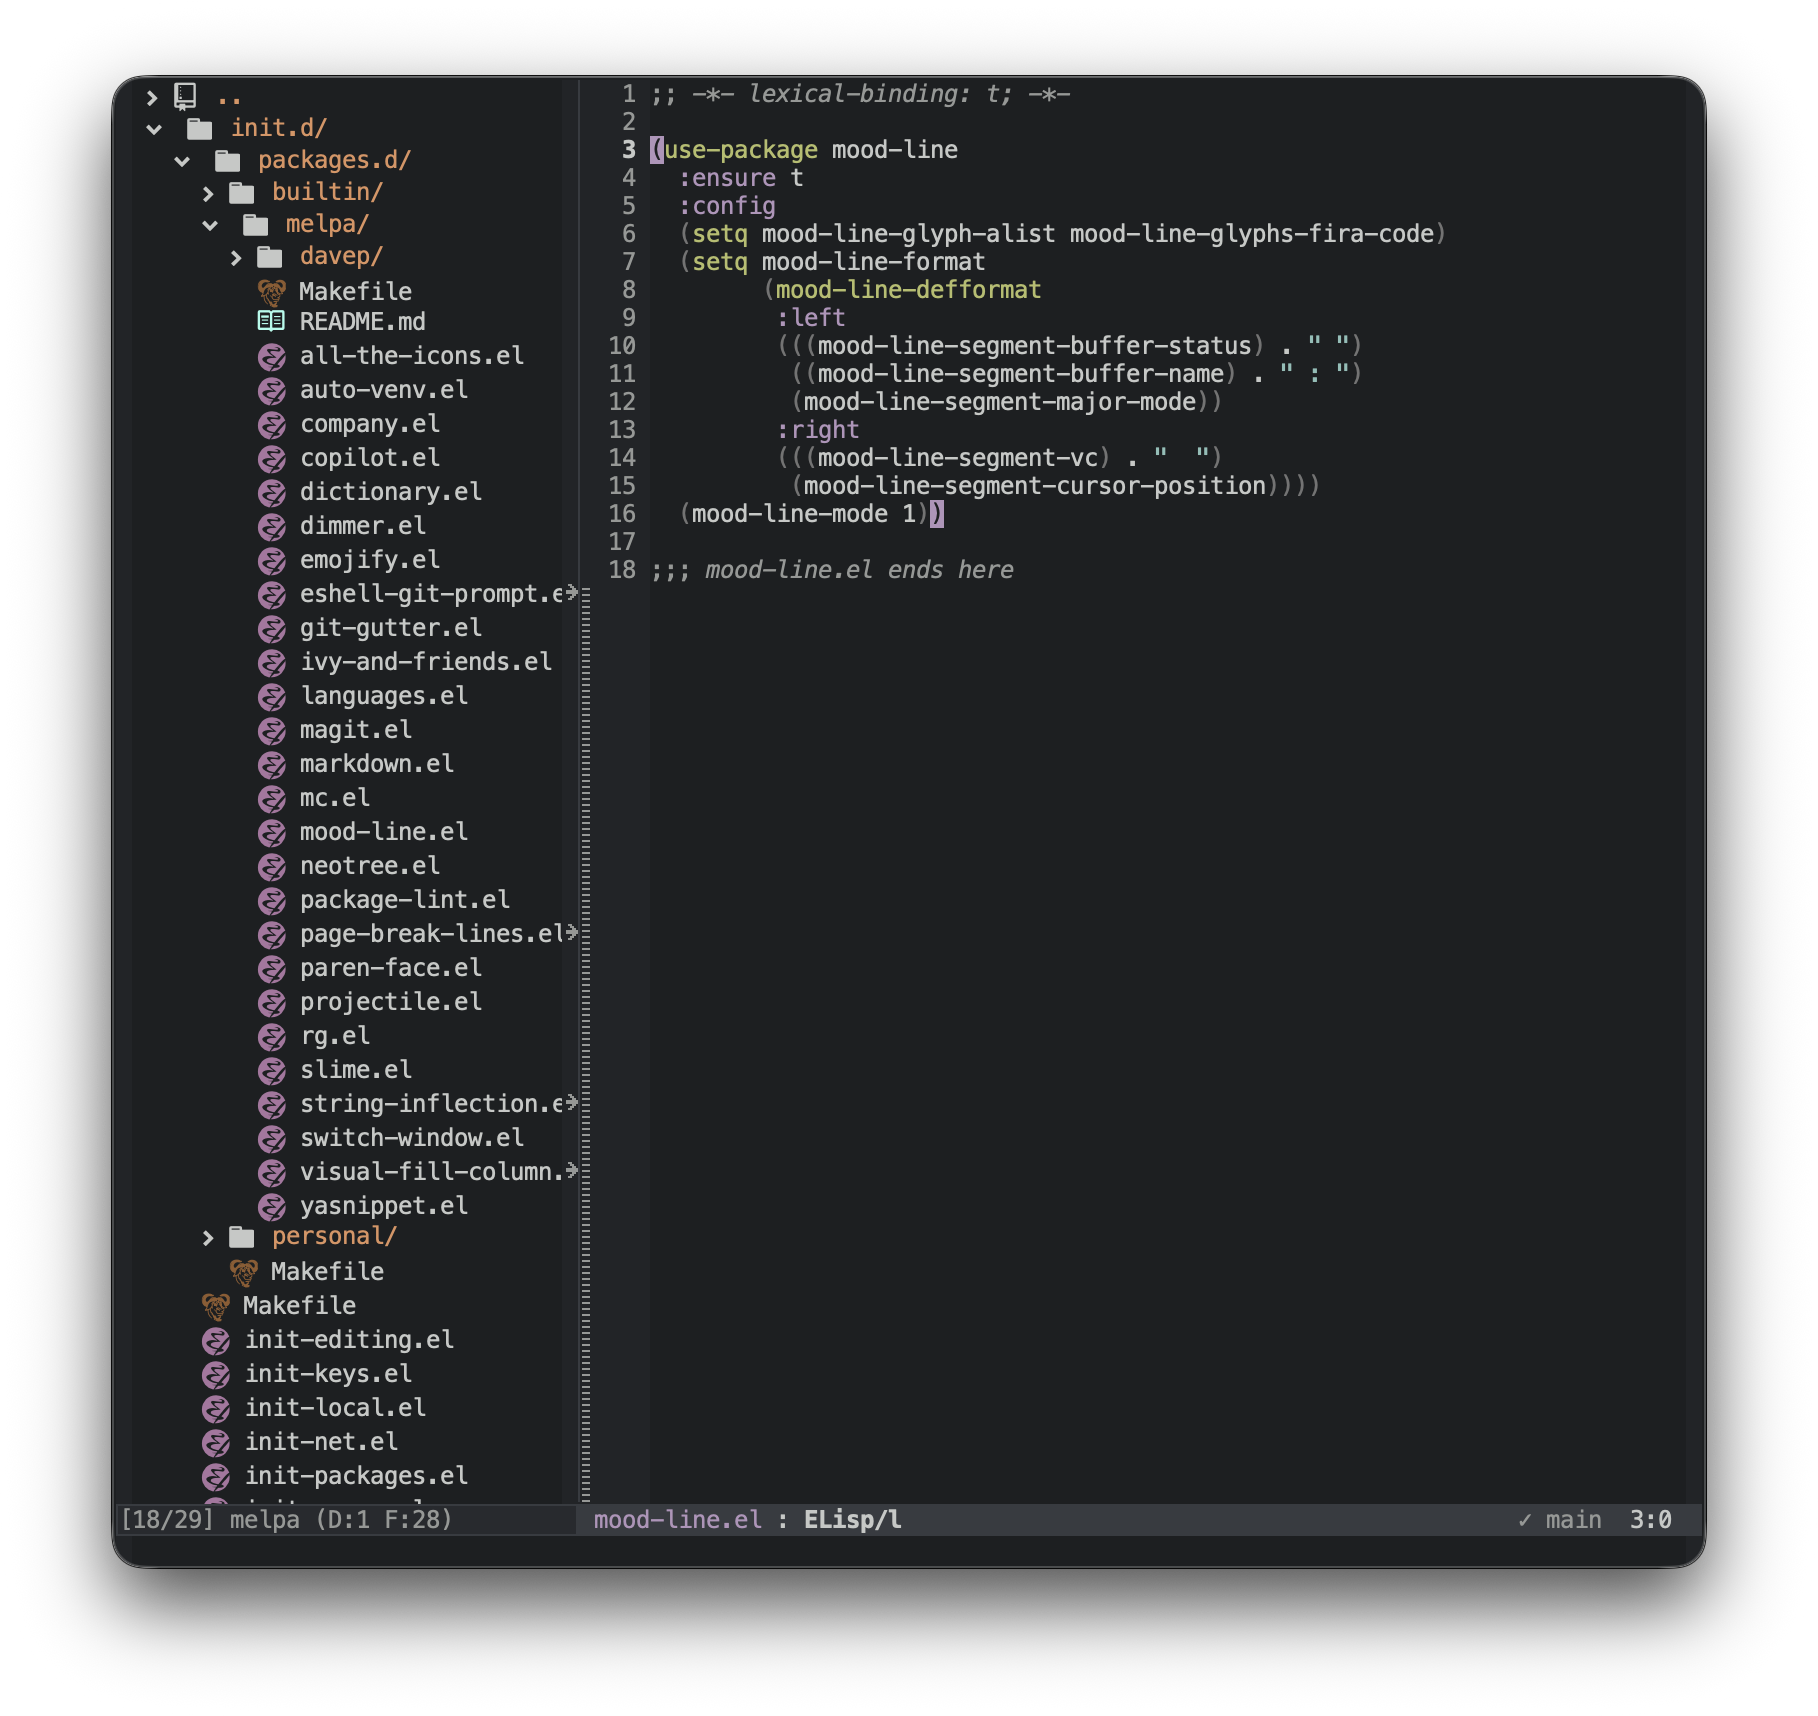Open the init.d-level Makefile
The image size is (1818, 1716).
tap(299, 1306)
